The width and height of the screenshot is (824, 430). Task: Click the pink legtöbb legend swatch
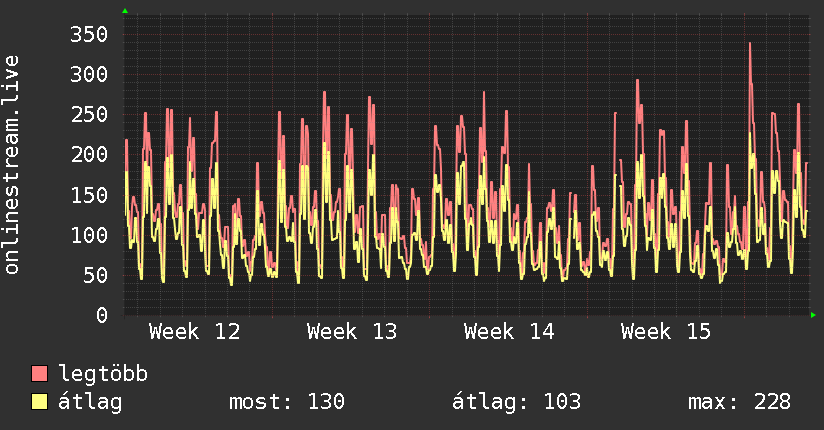pyautogui.click(x=39, y=373)
